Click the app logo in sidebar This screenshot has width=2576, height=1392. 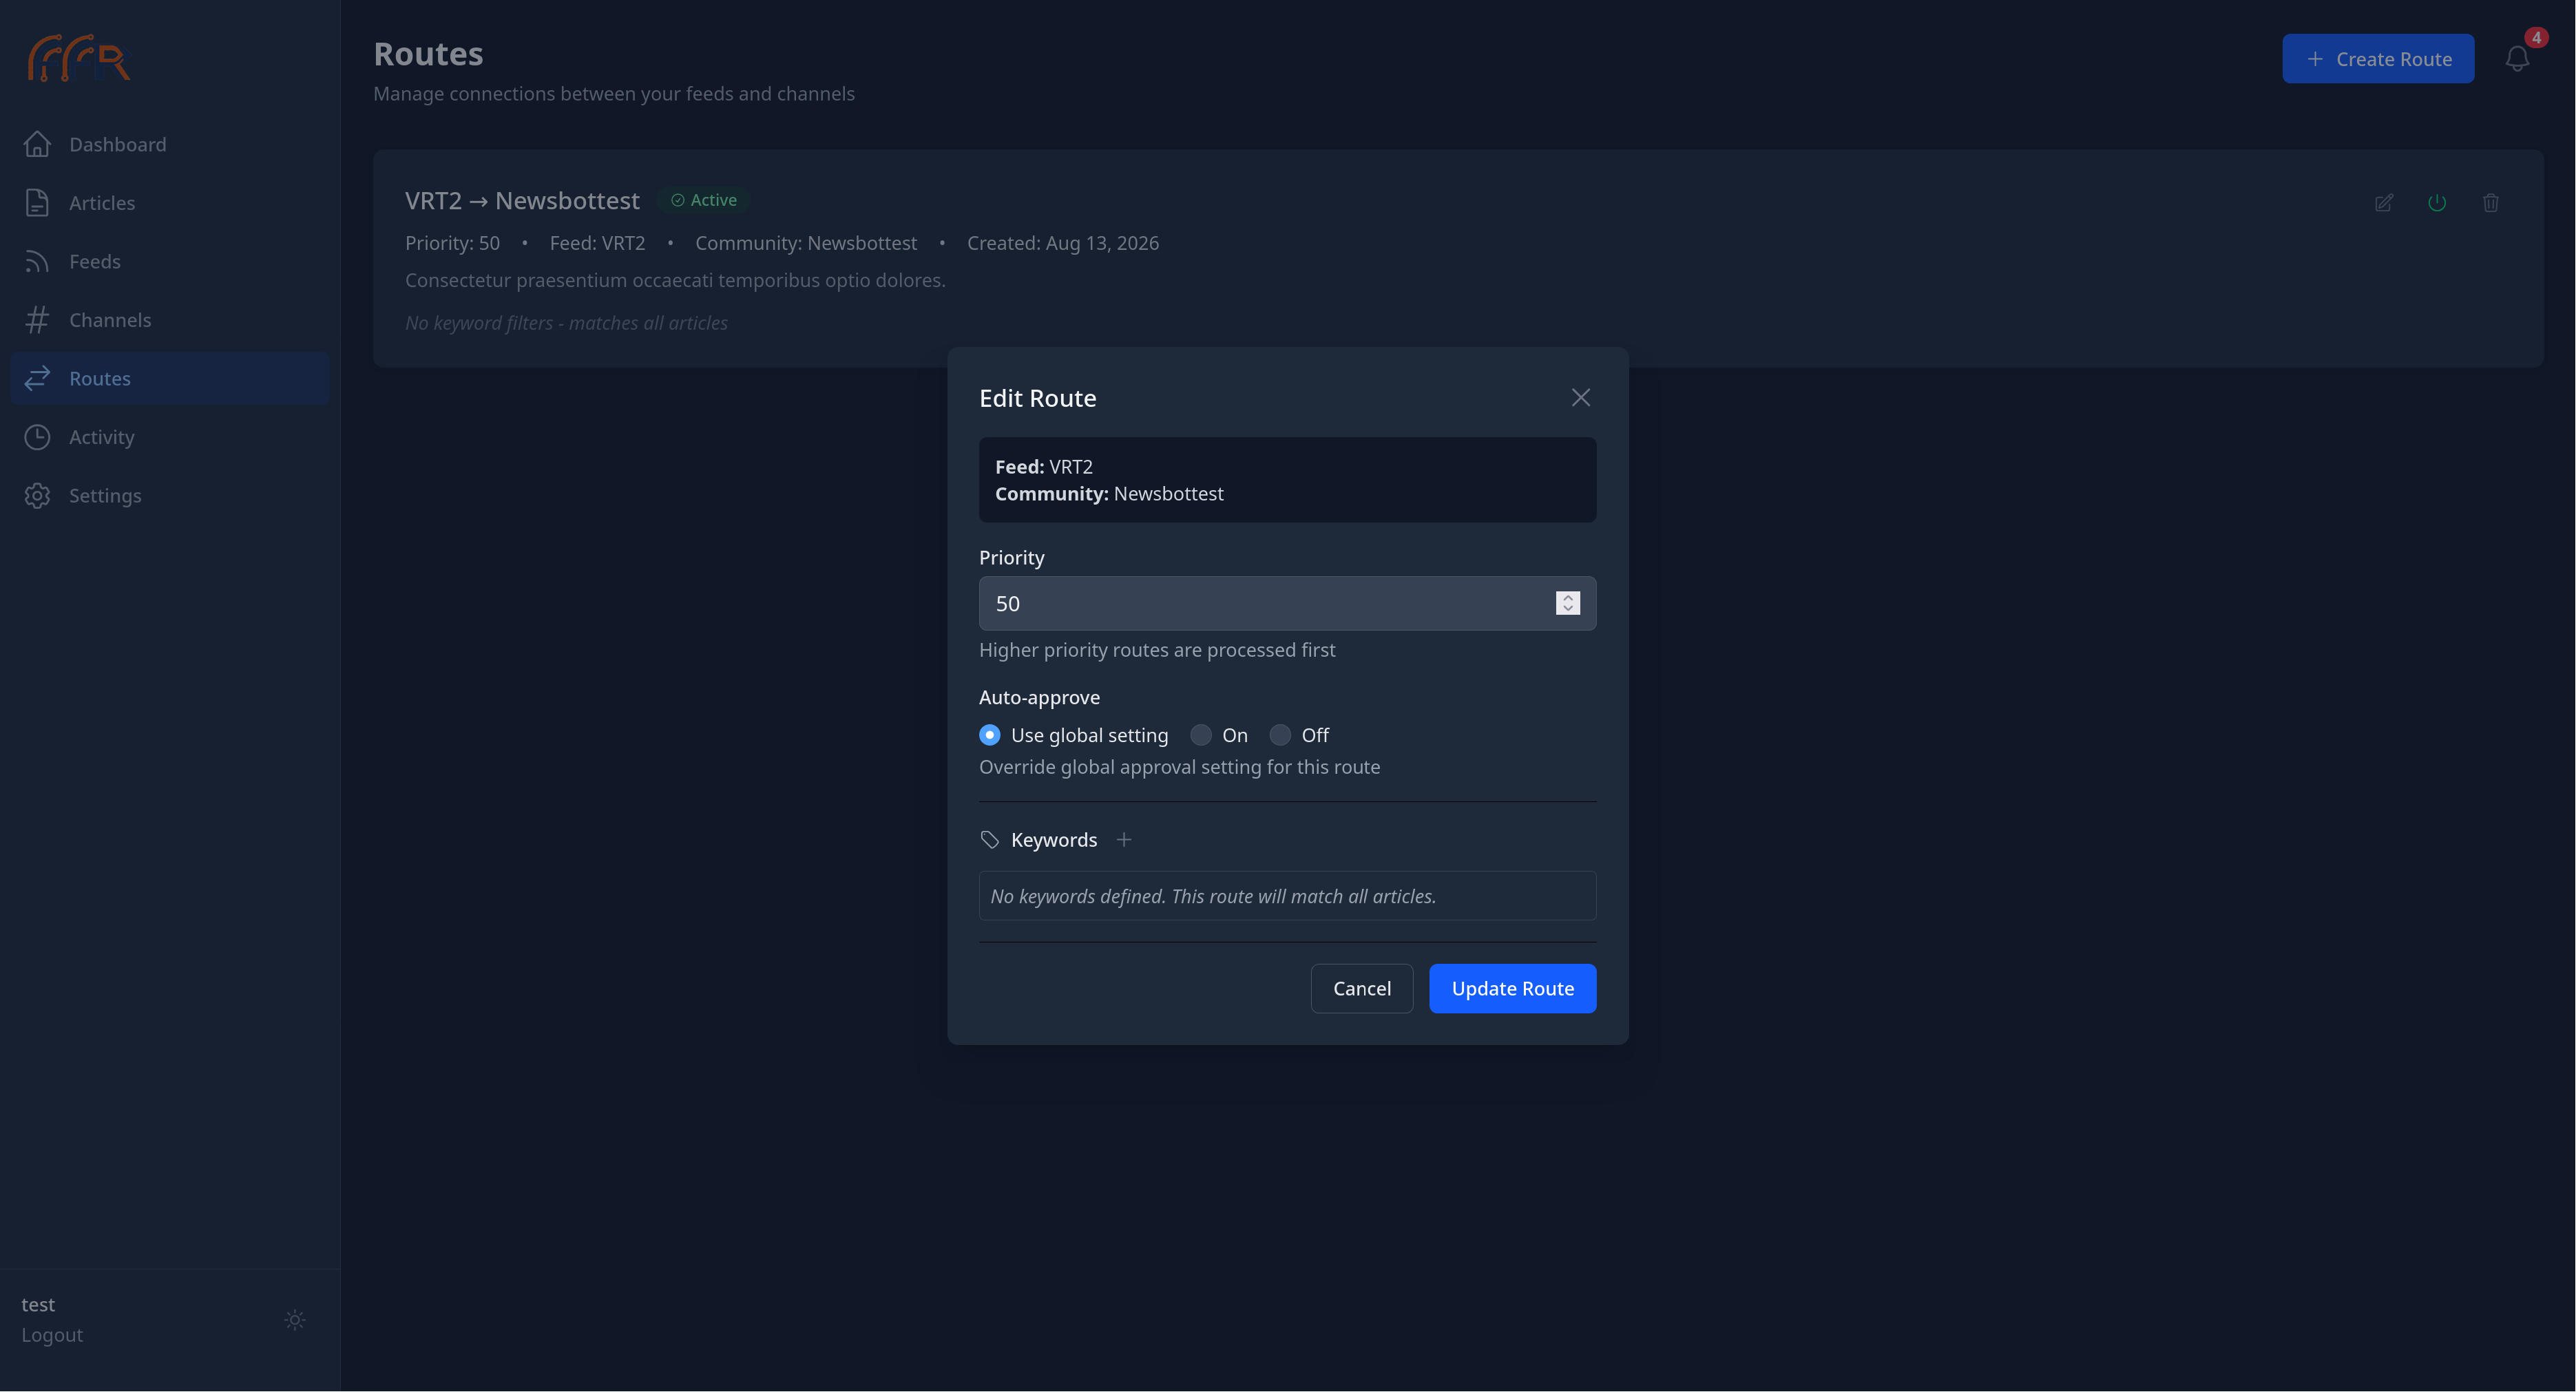(x=79, y=58)
